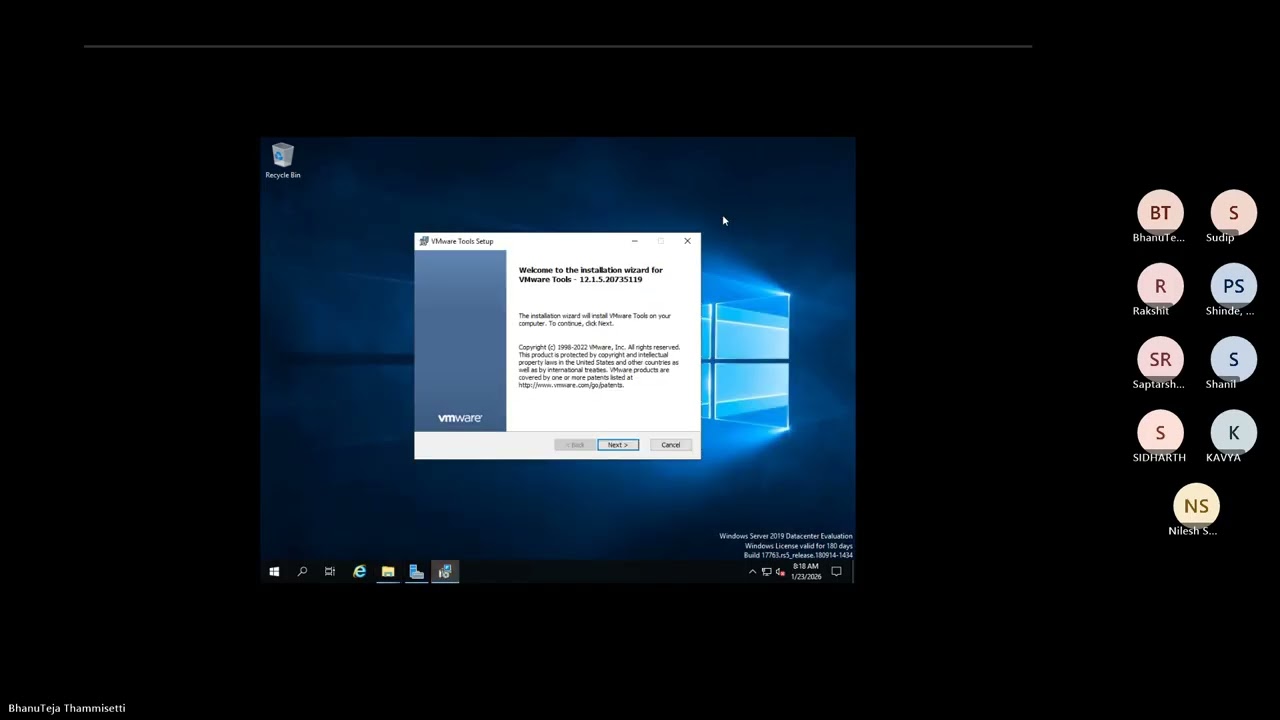The height and width of the screenshot is (720, 1280).
Task: Open File Explorer from the taskbar
Action: point(388,572)
